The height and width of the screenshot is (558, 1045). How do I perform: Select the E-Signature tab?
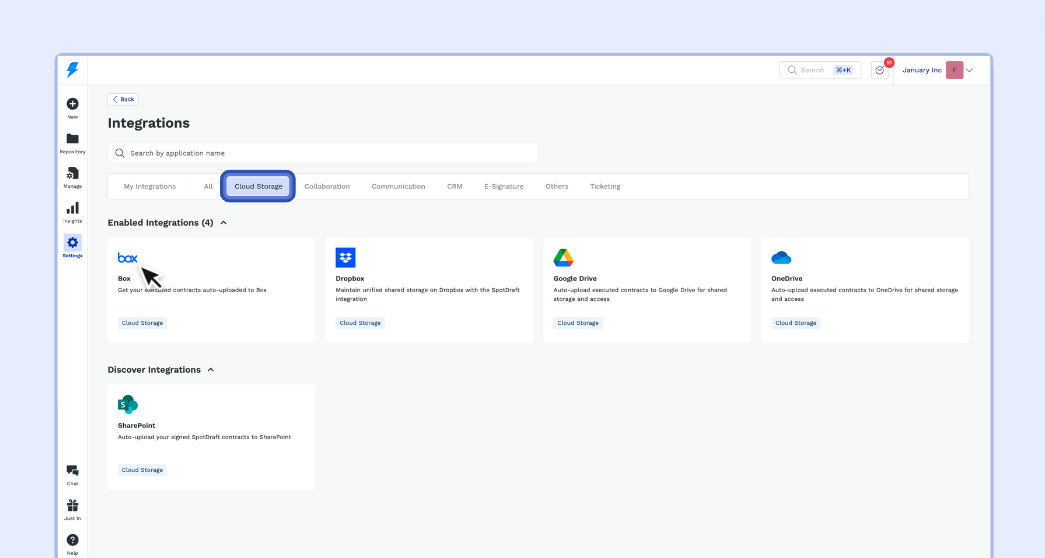(x=503, y=187)
